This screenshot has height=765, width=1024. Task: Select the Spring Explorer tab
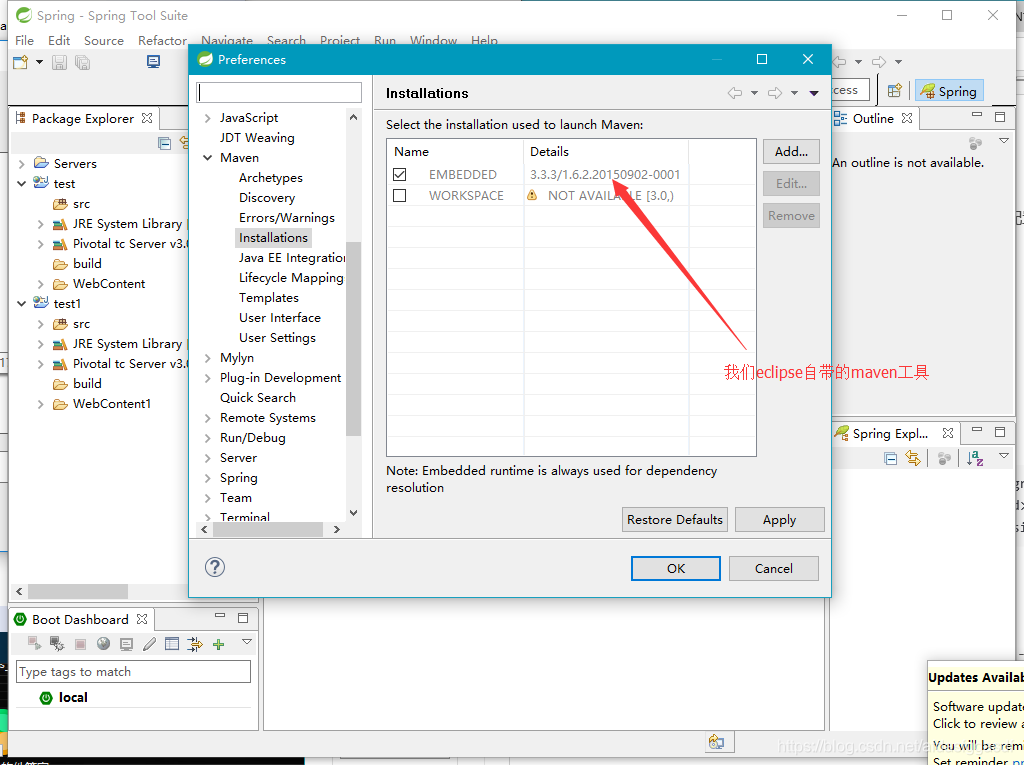[x=889, y=434]
